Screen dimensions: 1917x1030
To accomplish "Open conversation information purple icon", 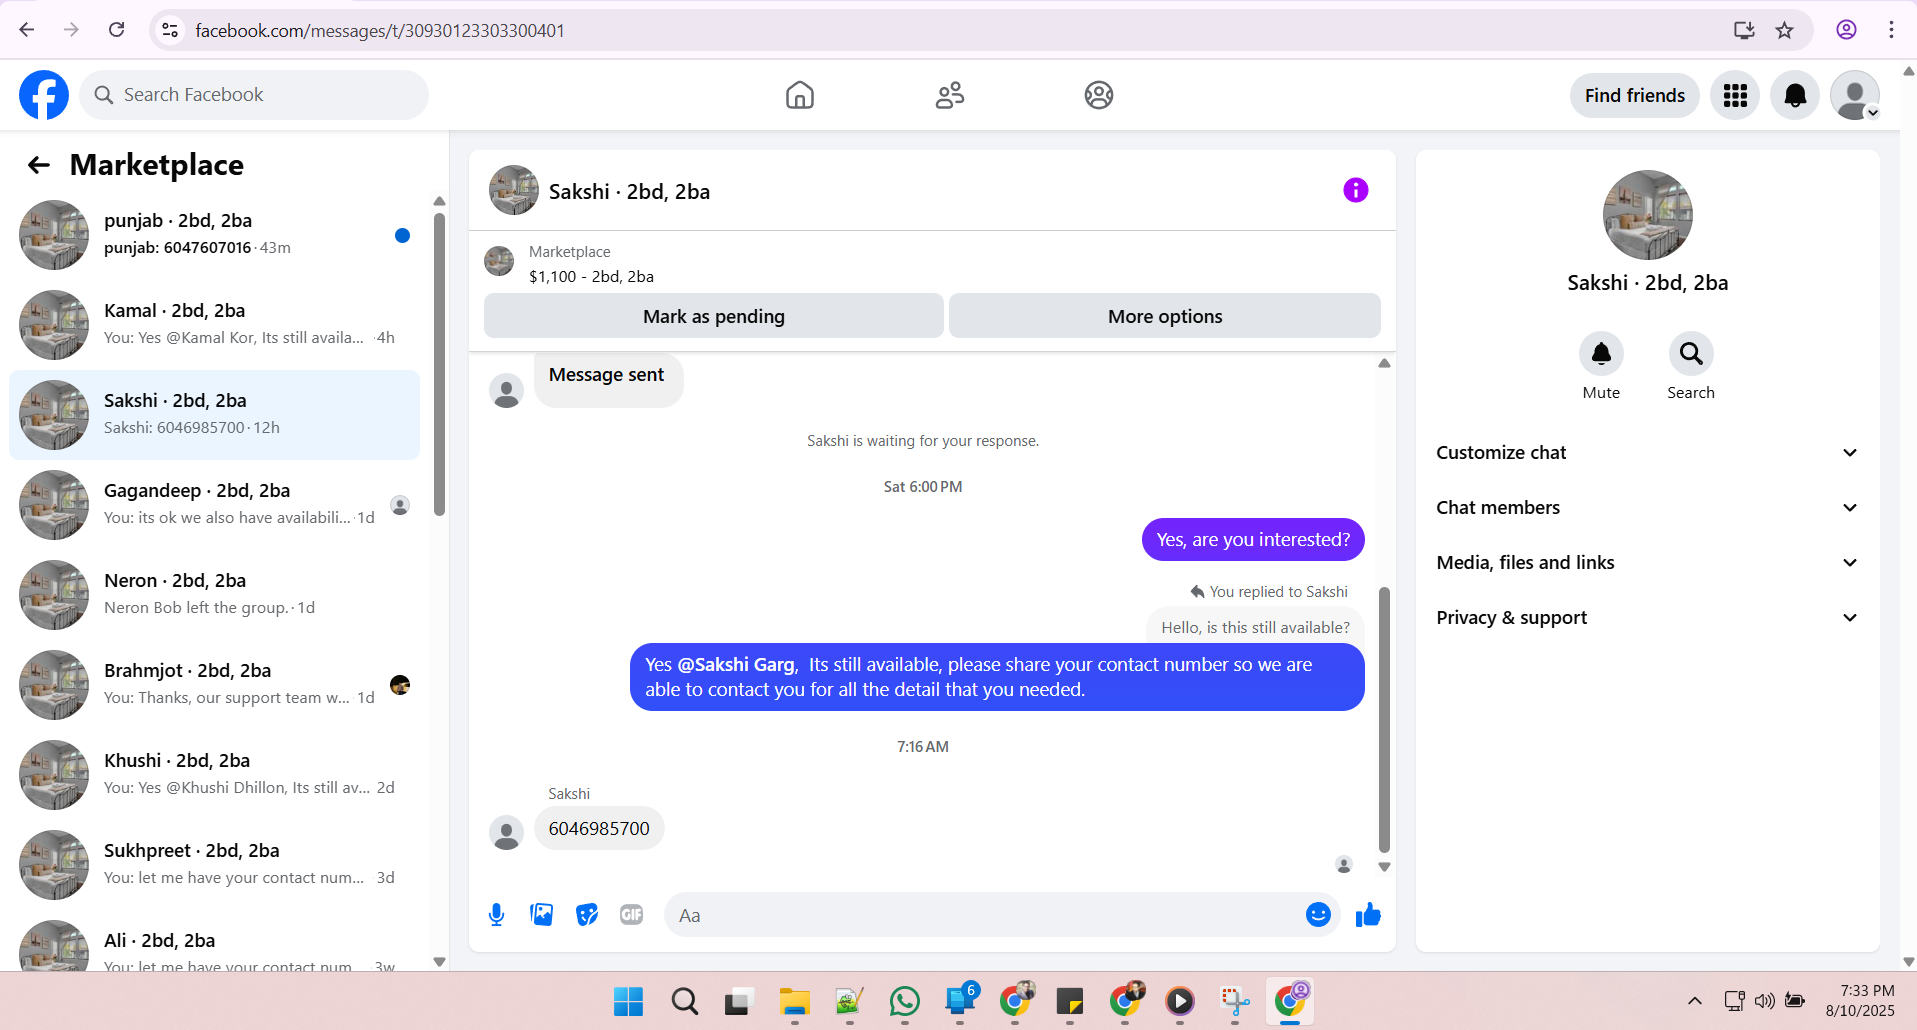I will coord(1355,190).
